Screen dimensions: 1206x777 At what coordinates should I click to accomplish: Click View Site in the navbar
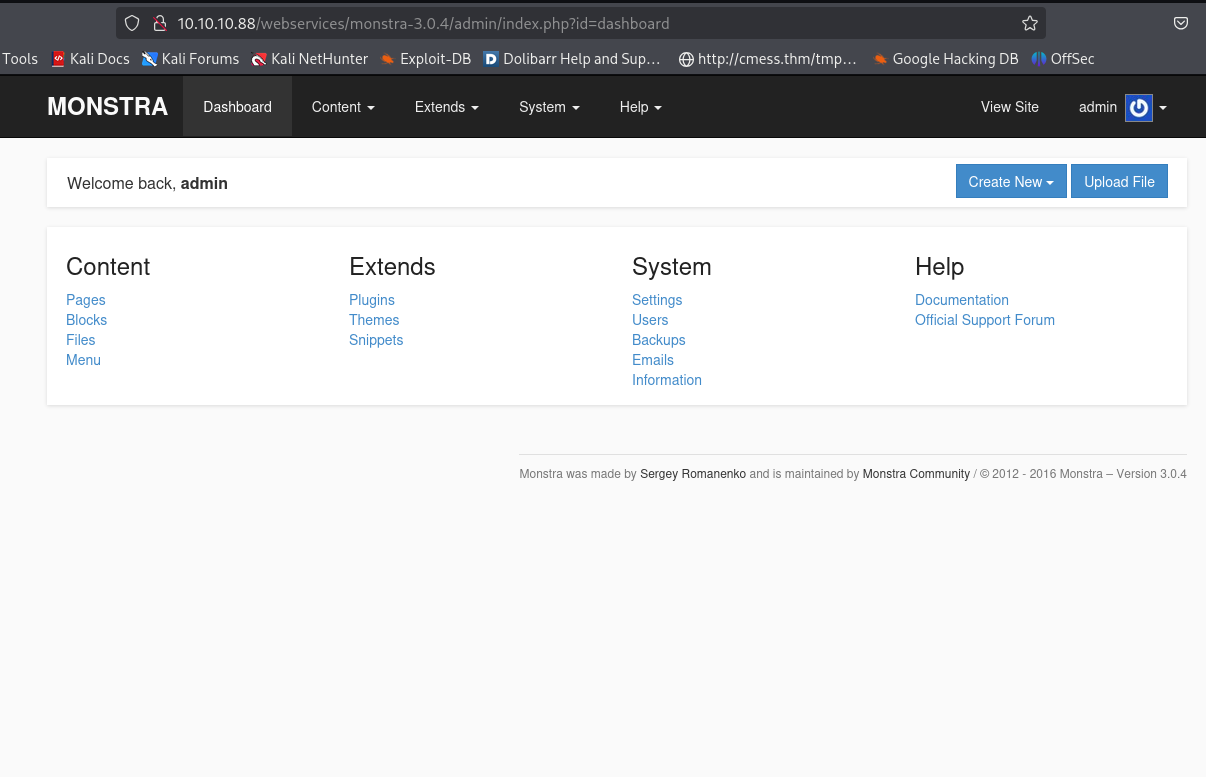point(1010,107)
